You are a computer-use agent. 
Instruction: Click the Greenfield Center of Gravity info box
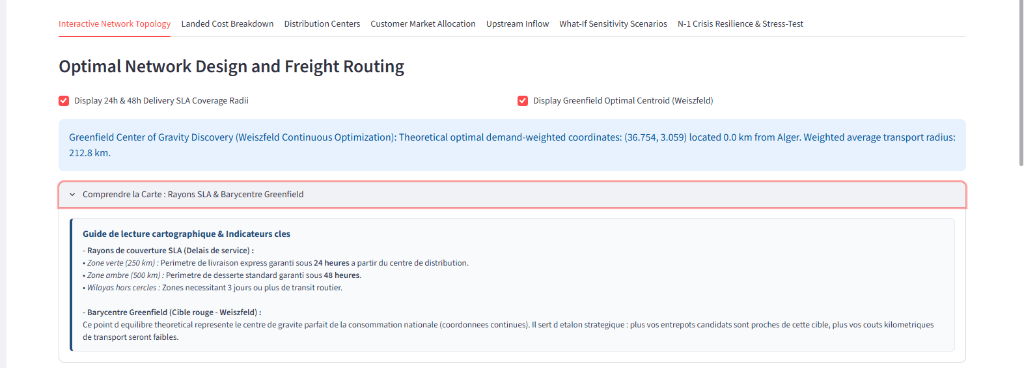click(512, 146)
